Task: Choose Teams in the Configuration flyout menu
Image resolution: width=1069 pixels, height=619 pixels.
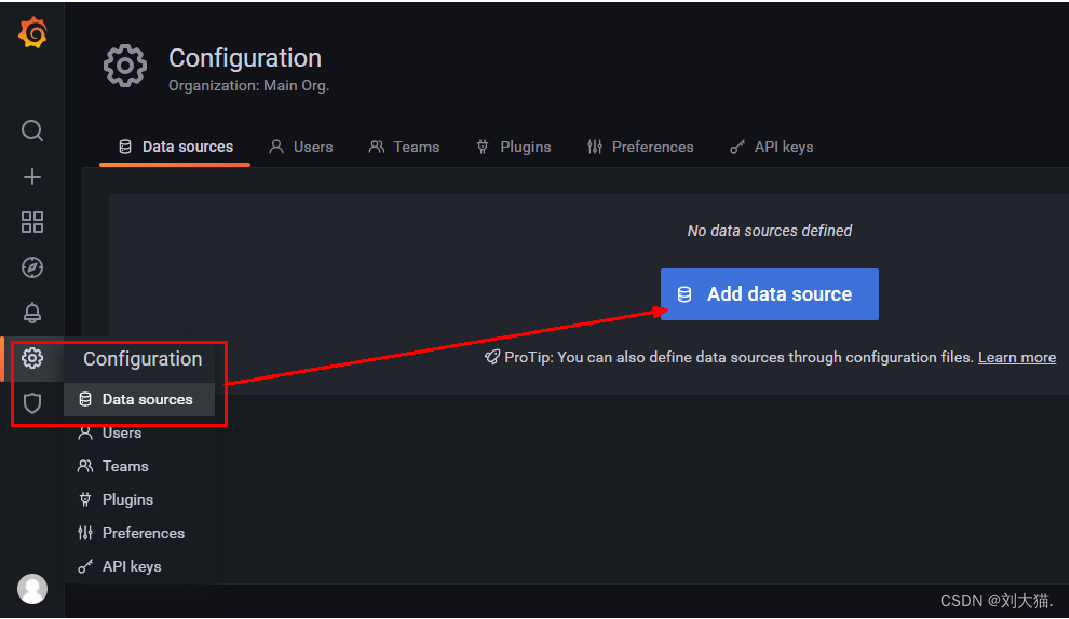Action: click(x=124, y=466)
